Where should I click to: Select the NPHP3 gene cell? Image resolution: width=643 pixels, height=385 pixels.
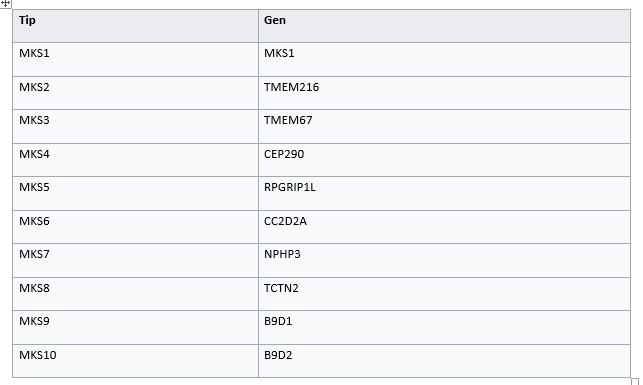(x=444, y=261)
